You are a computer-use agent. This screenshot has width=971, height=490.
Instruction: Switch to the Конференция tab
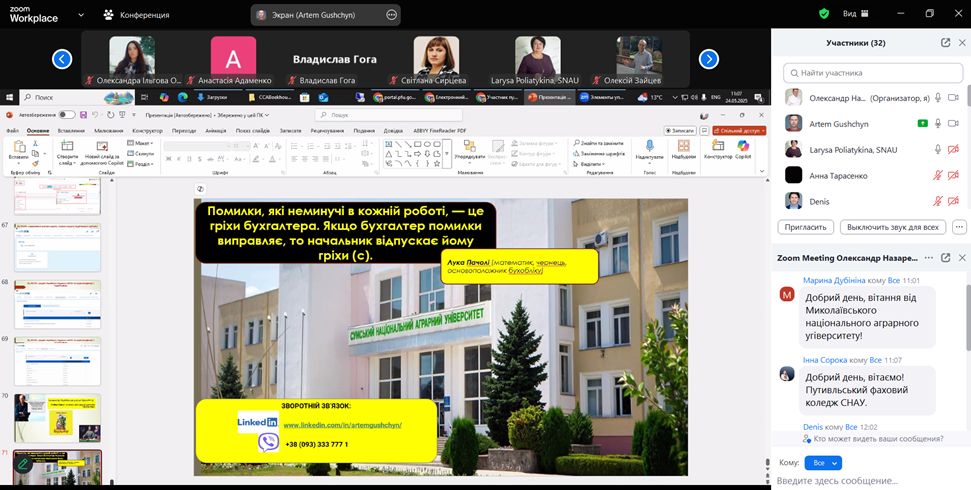pyautogui.click(x=137, y=15)
